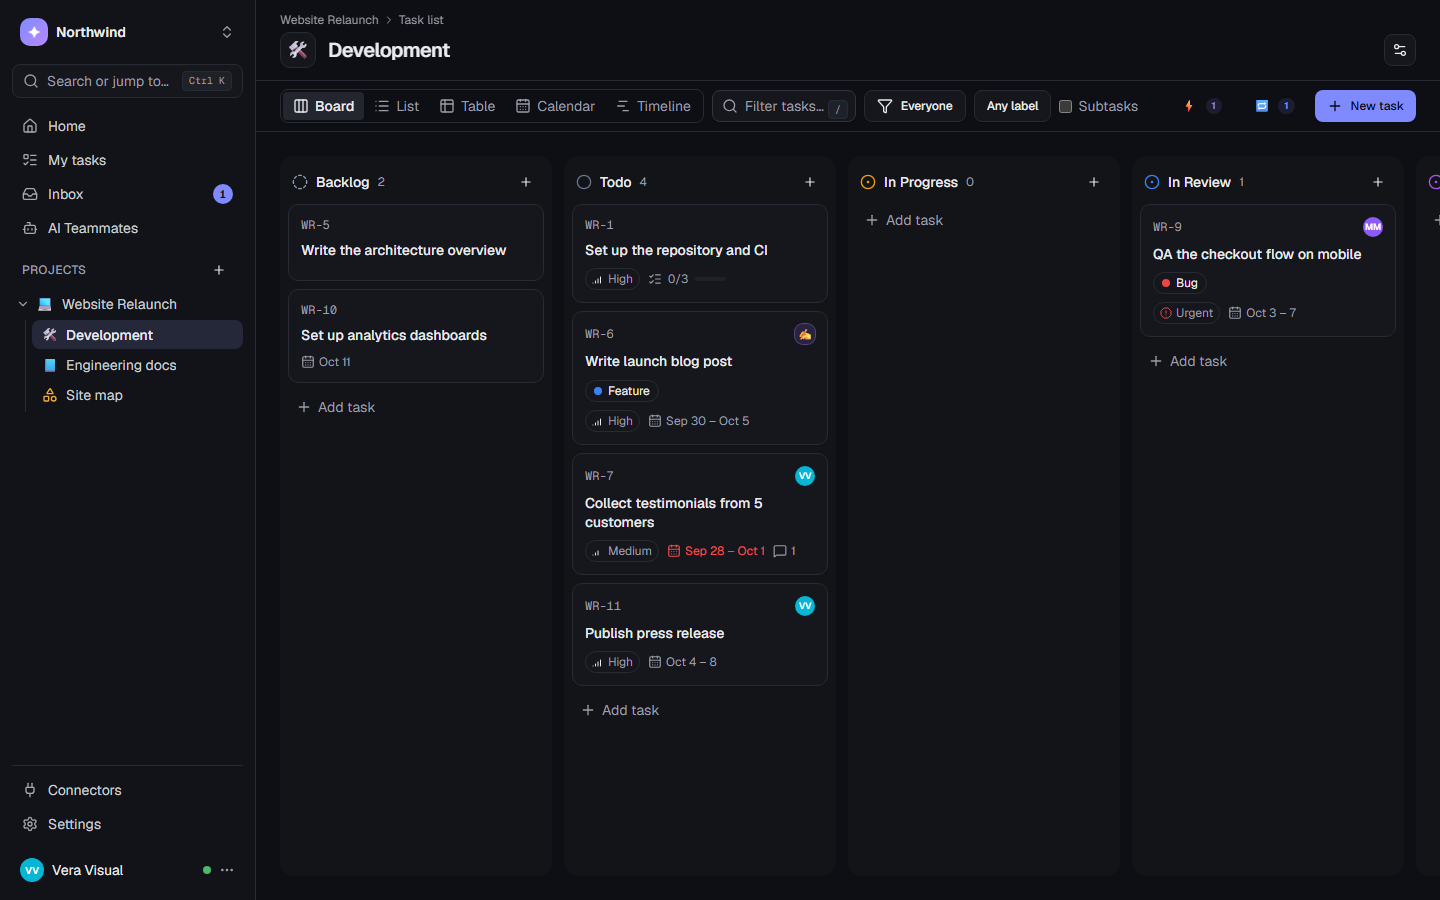Click the plus icon in Todo header
The image size is (1440, 900).
(x=810, y=182)
